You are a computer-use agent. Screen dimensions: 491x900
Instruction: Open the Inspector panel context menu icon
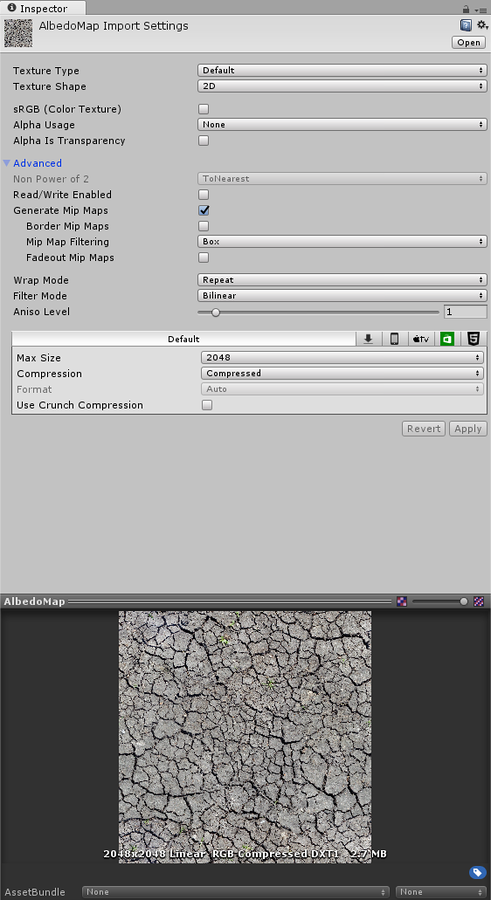(x=480, y=10)
